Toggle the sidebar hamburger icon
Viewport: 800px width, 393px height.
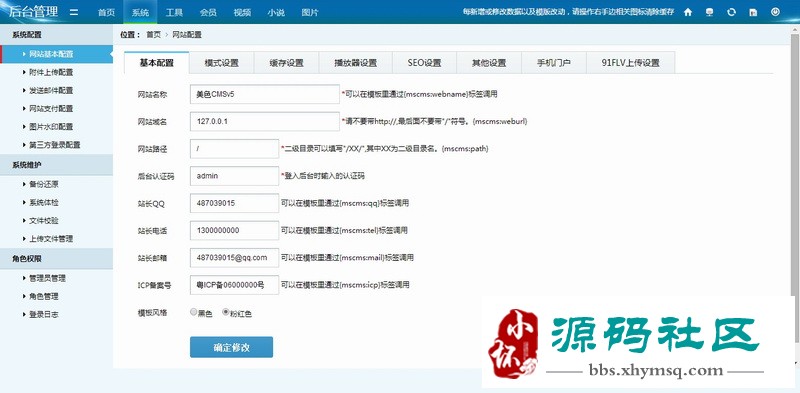point(74,12)
